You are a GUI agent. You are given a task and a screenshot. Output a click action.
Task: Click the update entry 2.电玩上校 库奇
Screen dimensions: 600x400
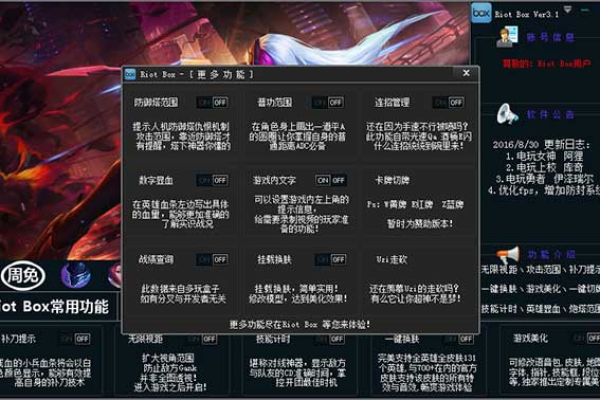[544, 167]
